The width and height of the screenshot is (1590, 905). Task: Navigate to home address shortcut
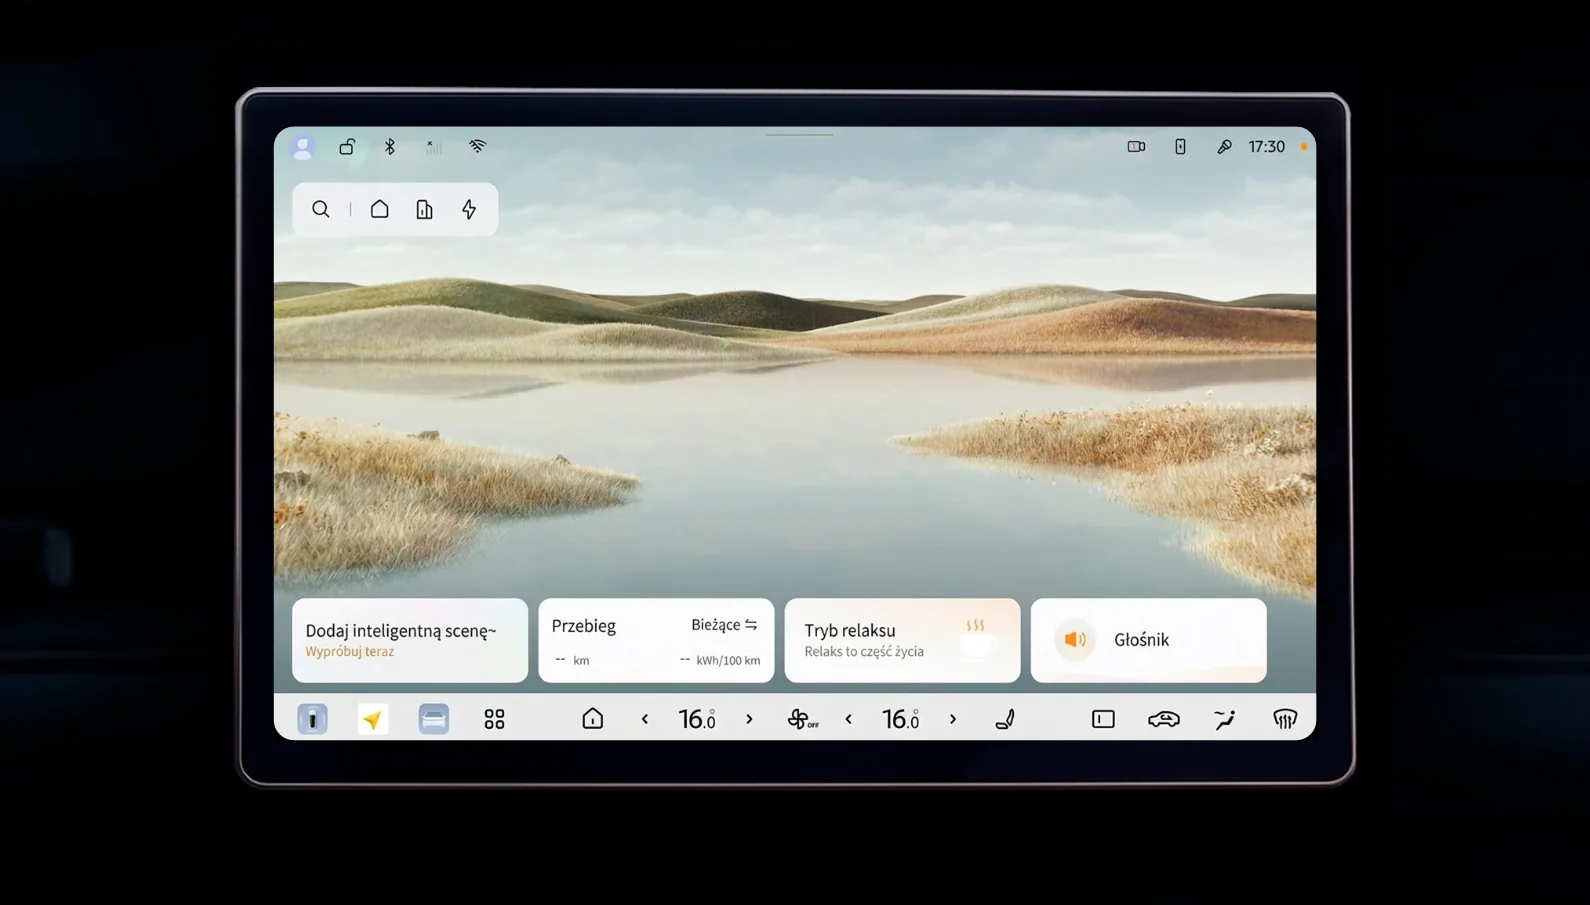380,209
